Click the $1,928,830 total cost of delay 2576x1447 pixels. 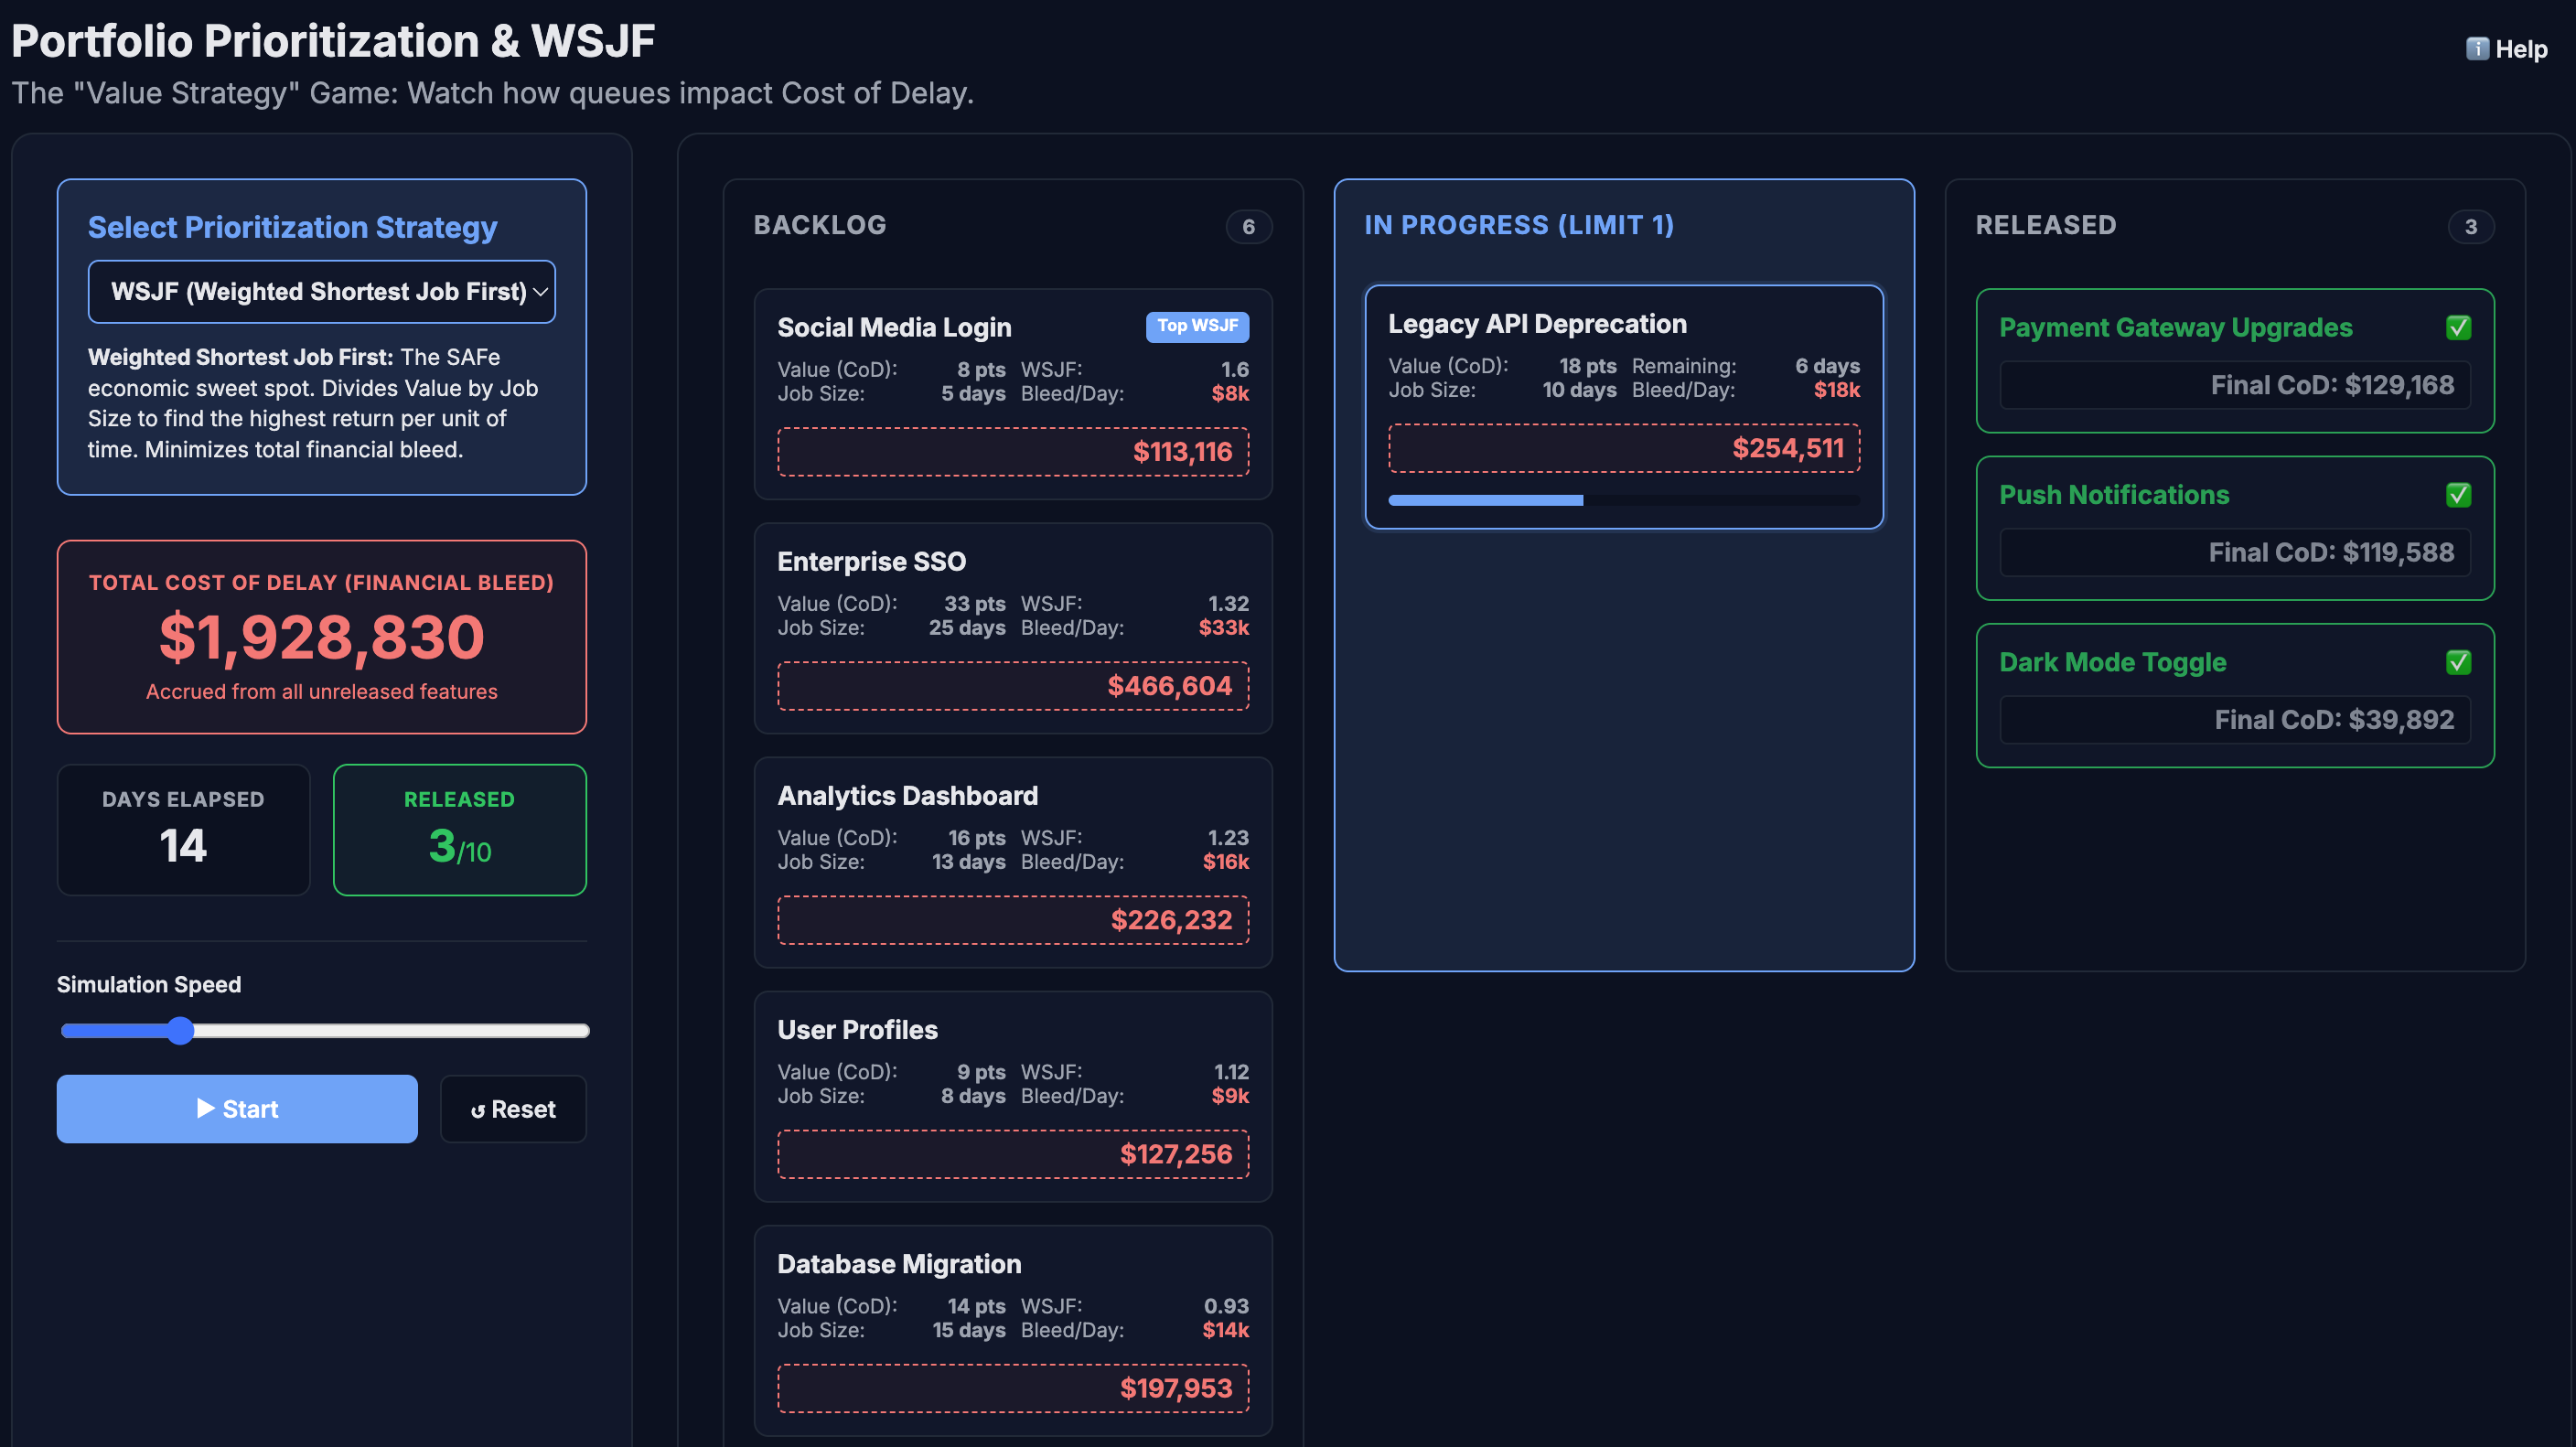(x=321, y=637)
